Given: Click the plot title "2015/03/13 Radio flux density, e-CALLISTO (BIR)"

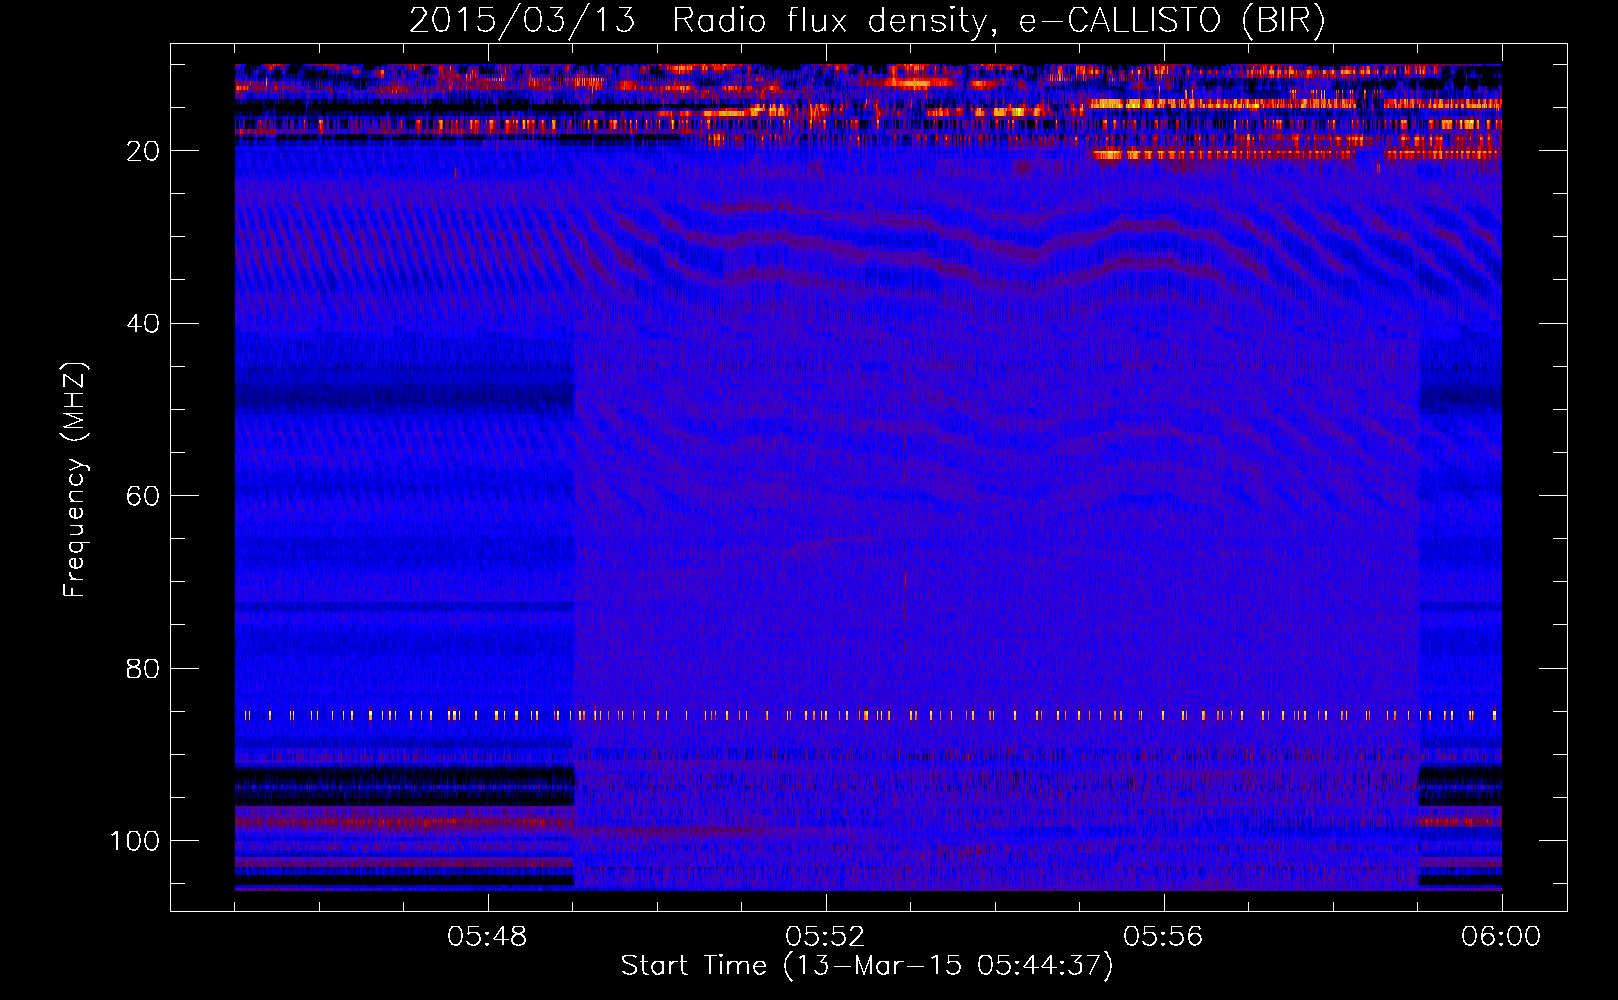Looking at the screenshot, I should (868, 21).
